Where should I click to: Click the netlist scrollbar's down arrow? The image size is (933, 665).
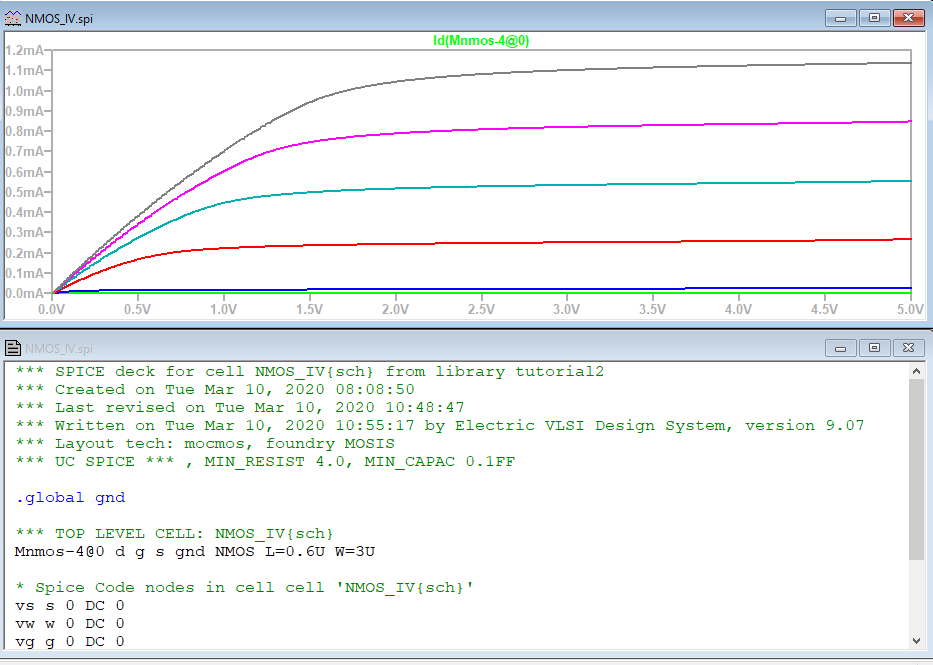[917, 640]
